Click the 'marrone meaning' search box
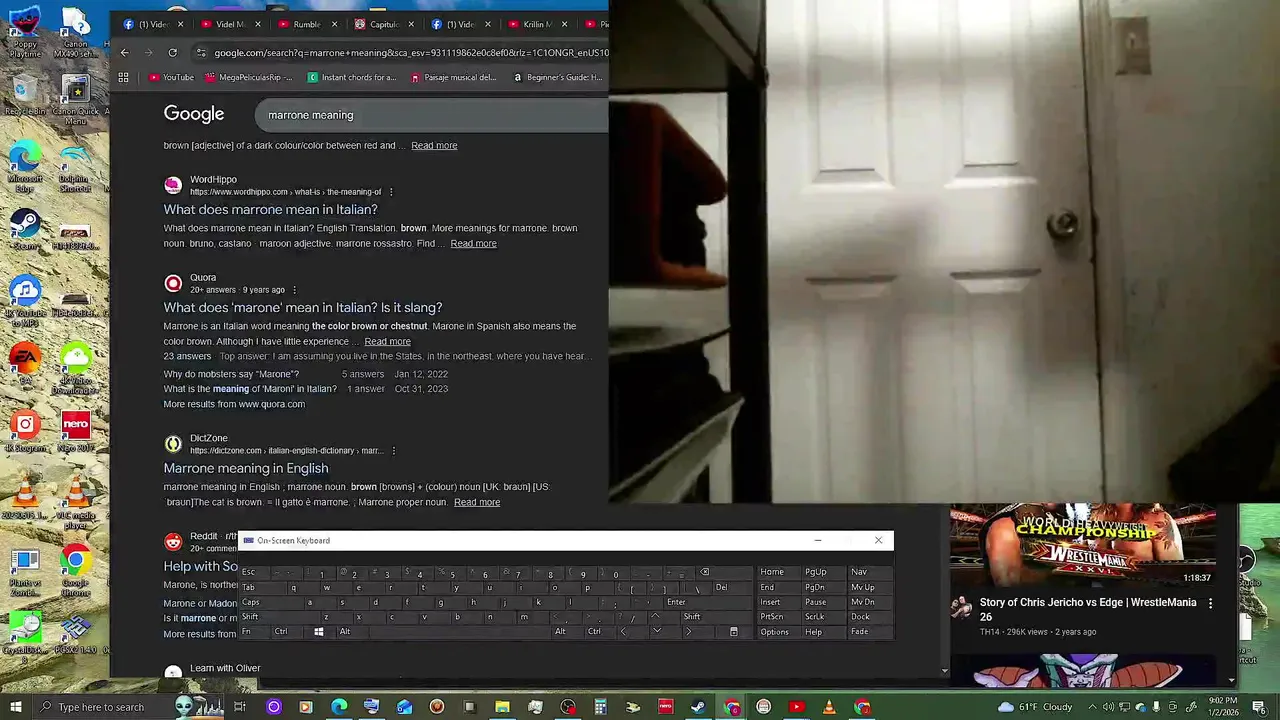1280x720 pixels. click(x=430, y=115)
